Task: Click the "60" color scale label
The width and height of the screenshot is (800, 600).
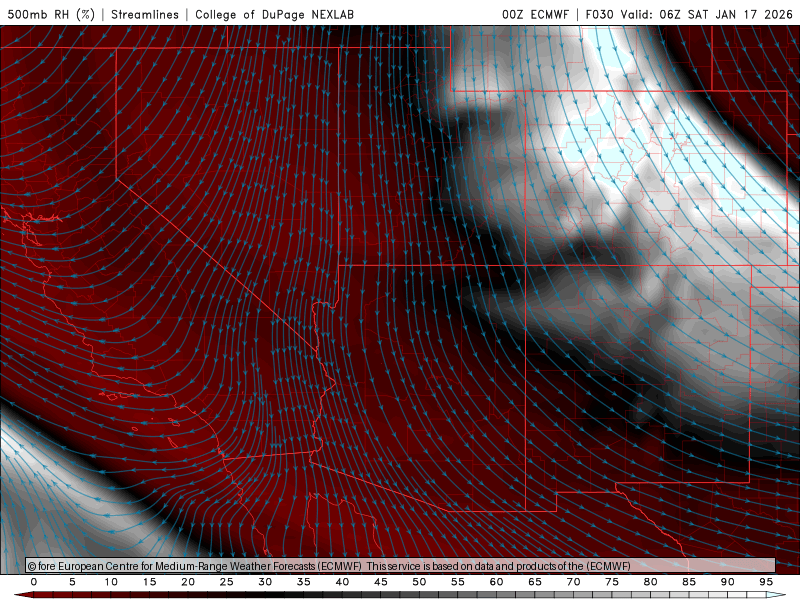Action: (x=496, y=582)
